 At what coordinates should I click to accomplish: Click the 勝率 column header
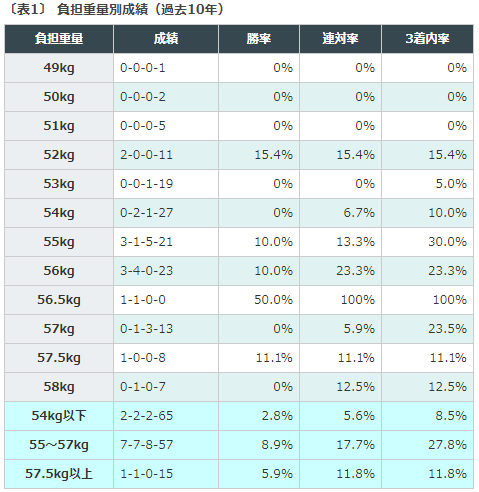[259, 39]
